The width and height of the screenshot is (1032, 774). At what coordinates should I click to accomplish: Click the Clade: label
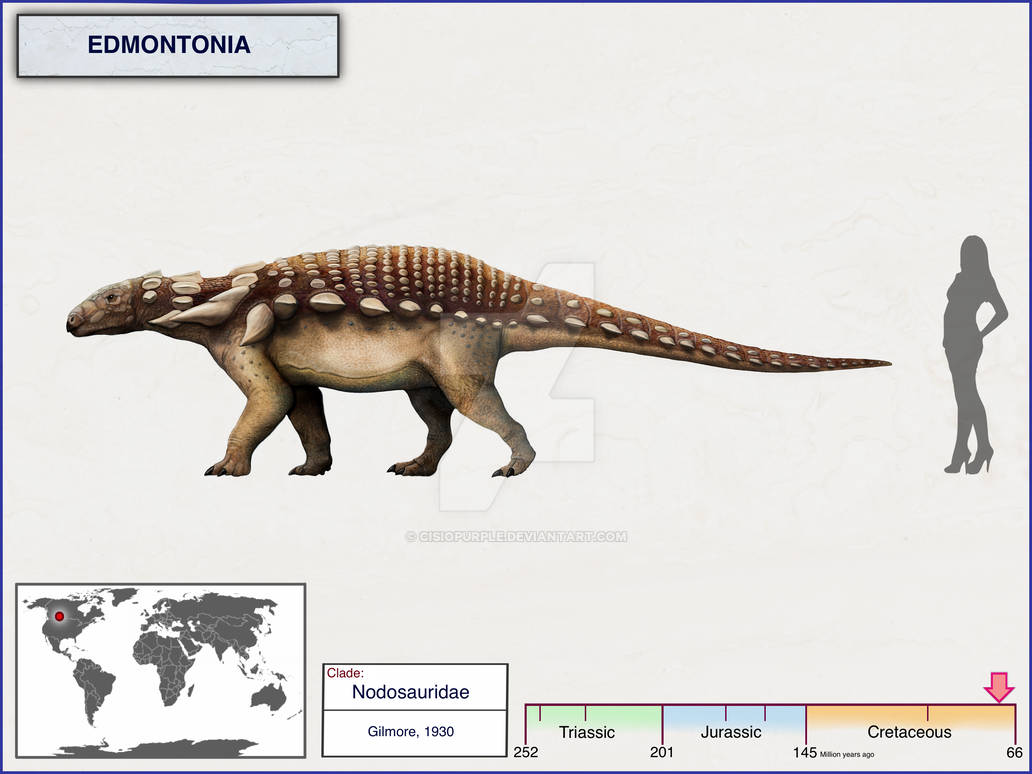(345, 673)
